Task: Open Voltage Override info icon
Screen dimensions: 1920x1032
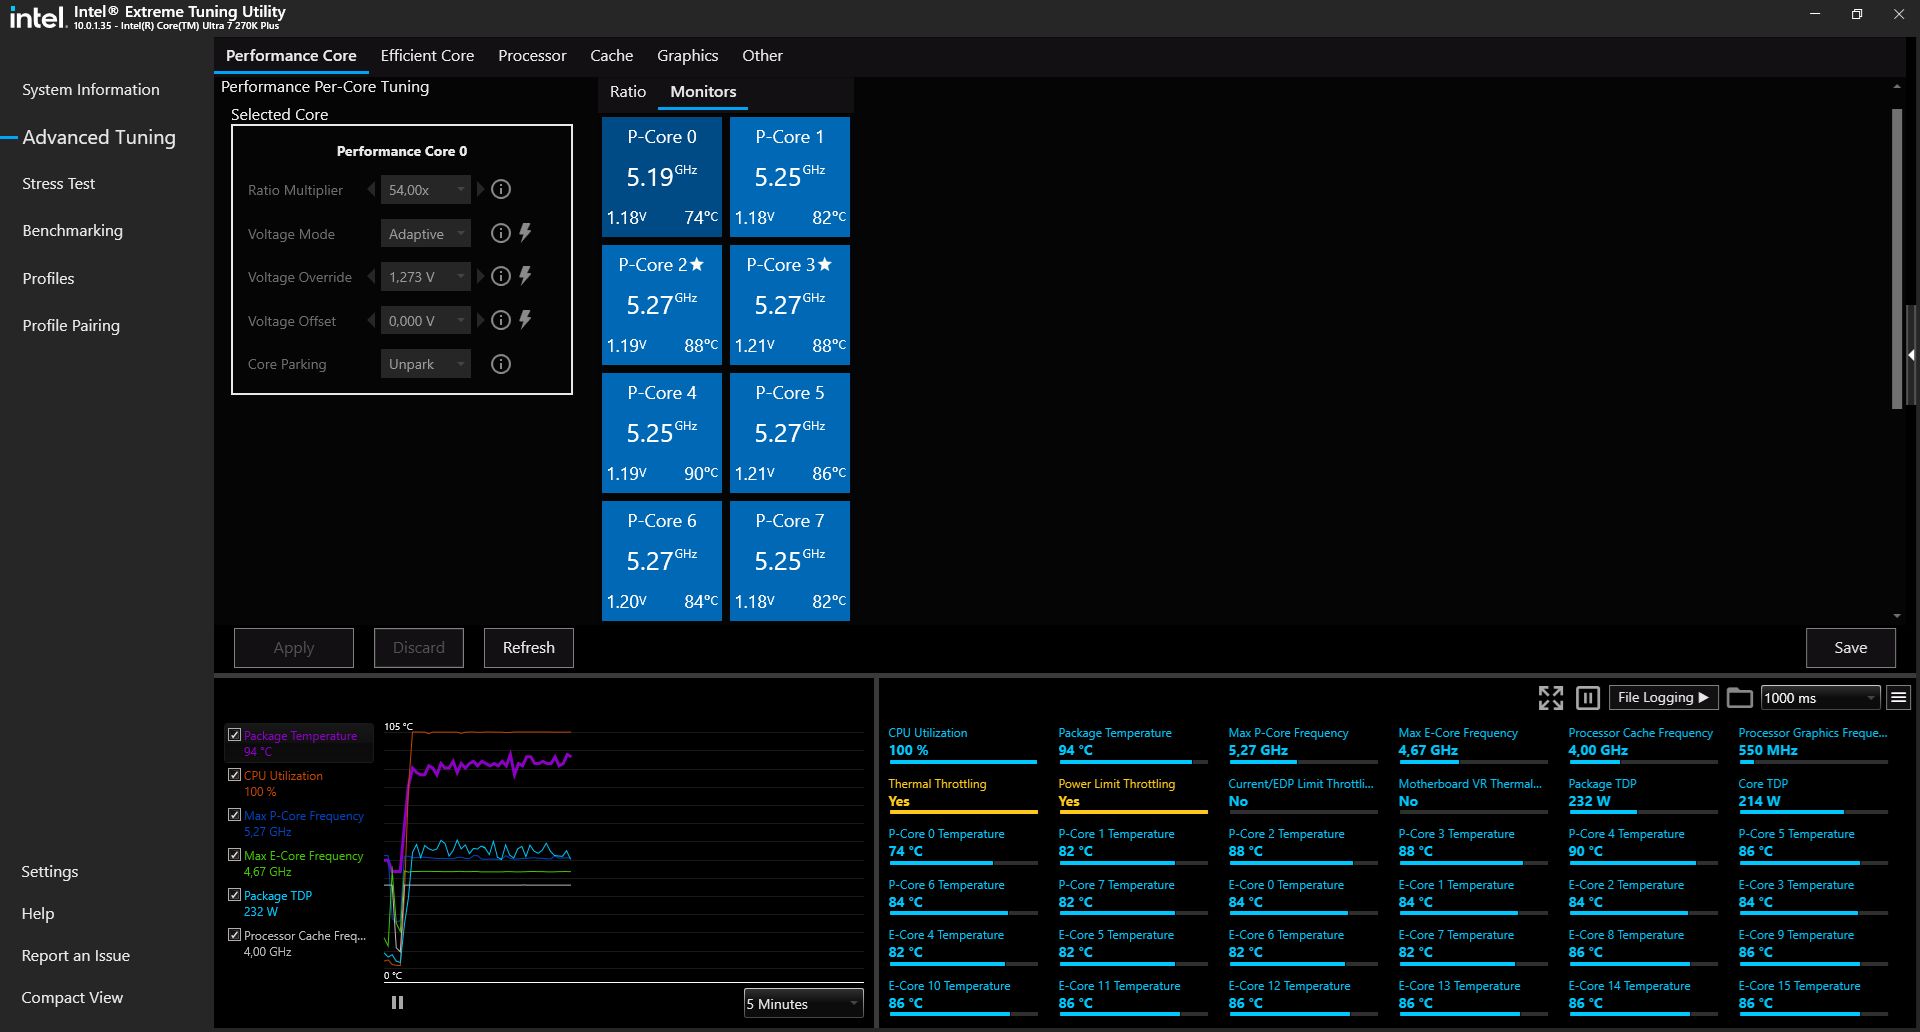Action: pyautogui.click(x=501, y=276)
